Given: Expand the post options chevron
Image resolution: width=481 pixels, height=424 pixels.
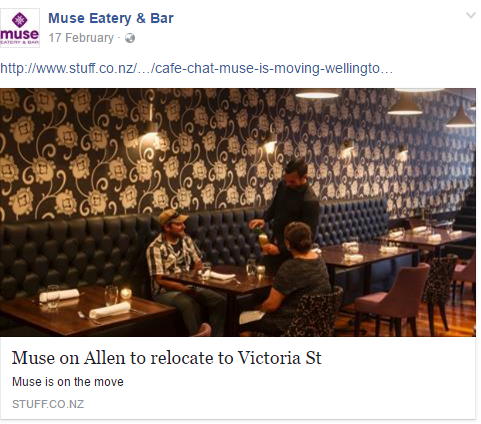Looking at the screenshot, I should [471, 15].
